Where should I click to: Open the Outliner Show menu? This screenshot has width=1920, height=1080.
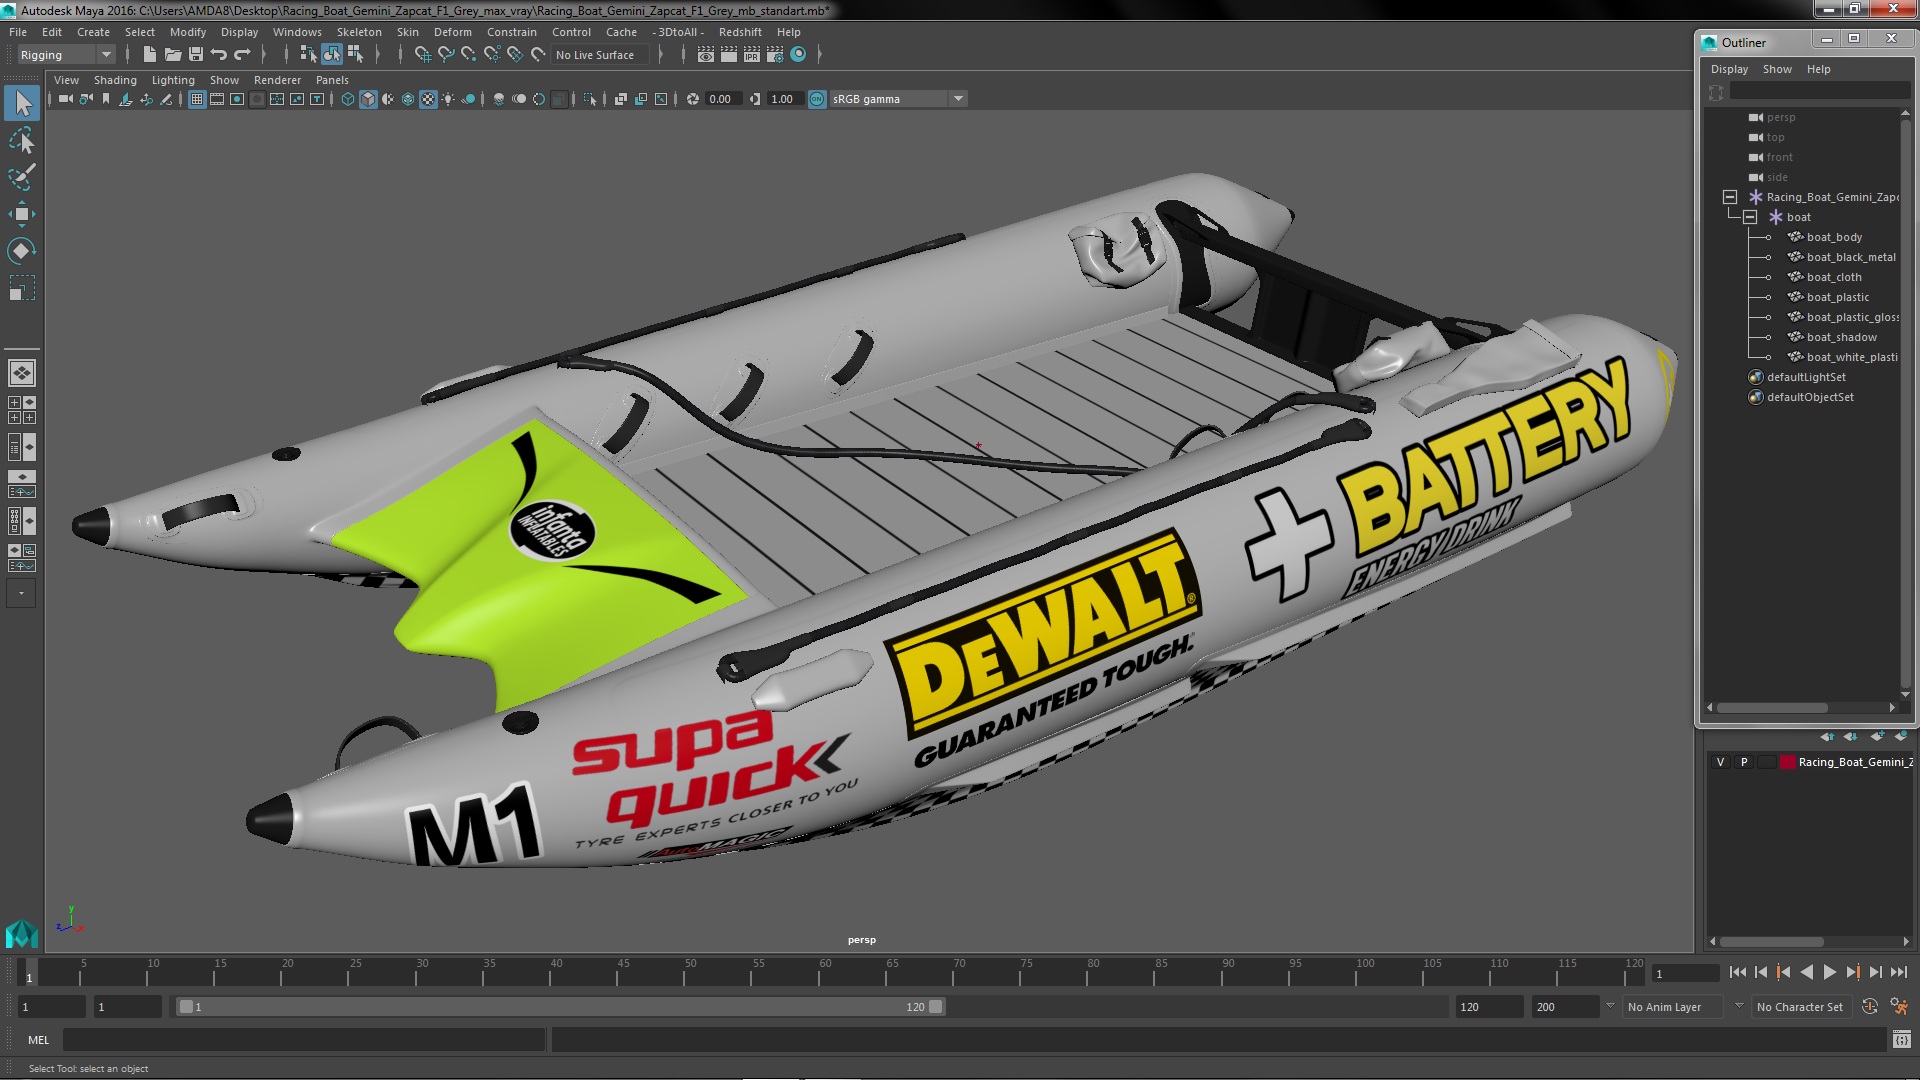[1777, 69]
